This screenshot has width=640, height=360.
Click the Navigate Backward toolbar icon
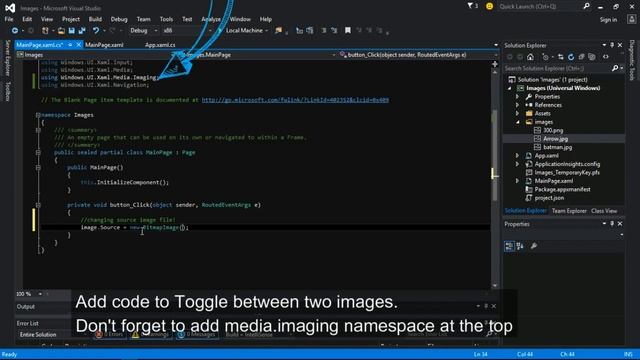[x=14, y=31]
